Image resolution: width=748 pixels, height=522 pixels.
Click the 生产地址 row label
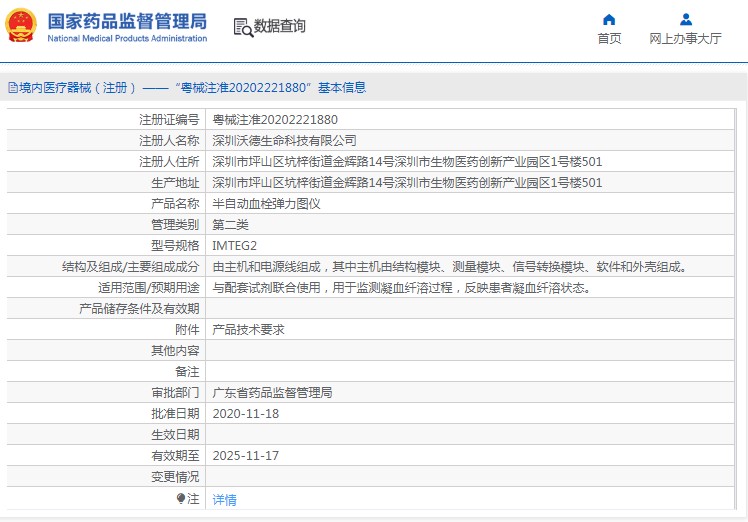click(x=175, y=183)
